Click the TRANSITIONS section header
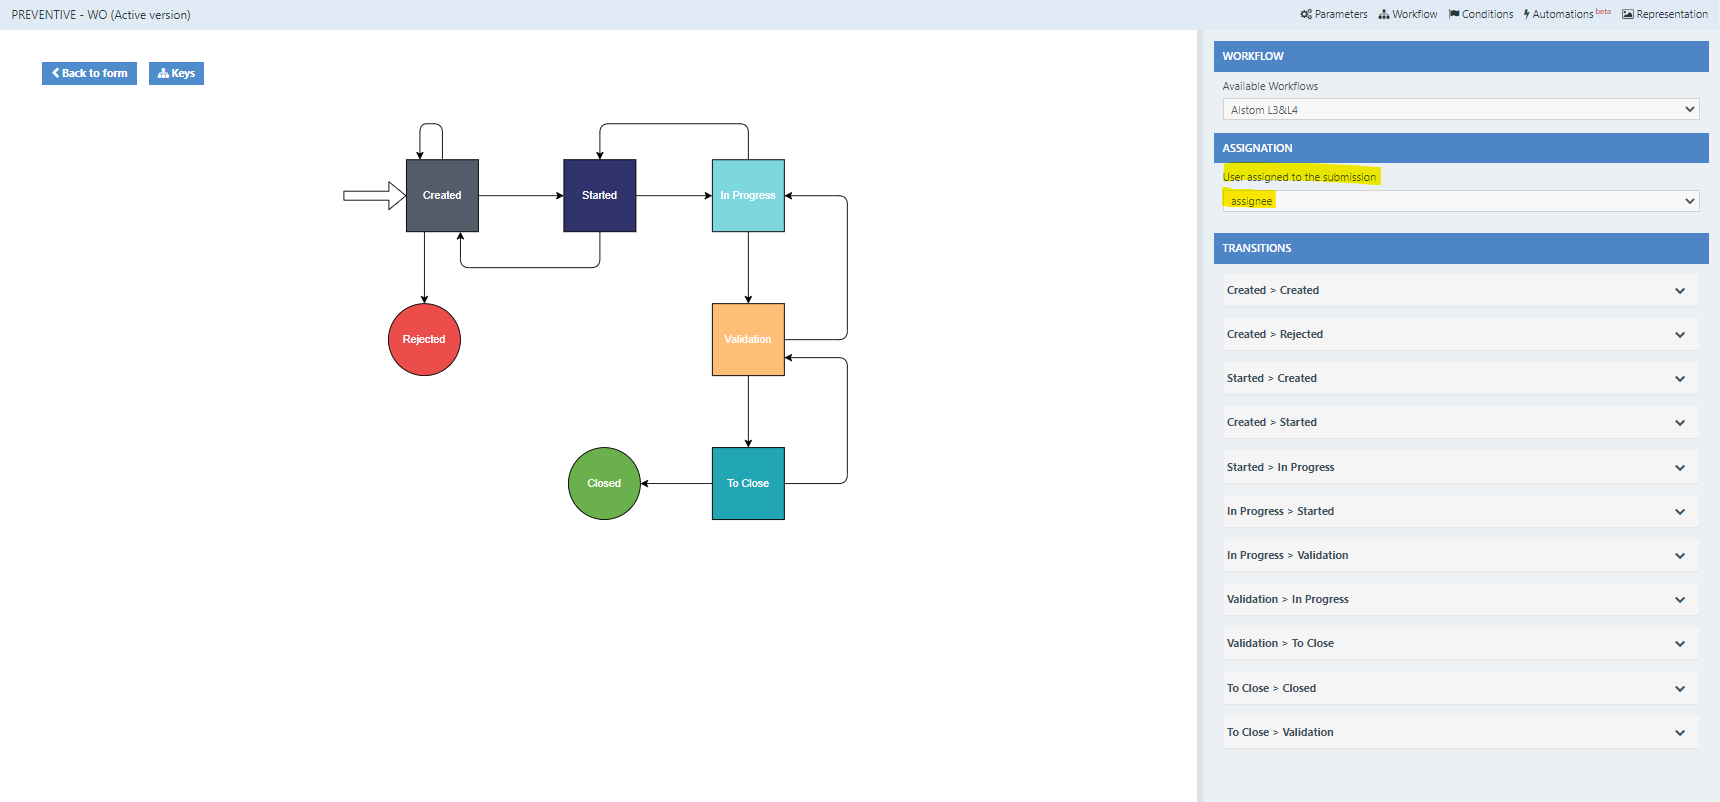Viewport: 1720px width, 802px height. [x=1461, y=248]
